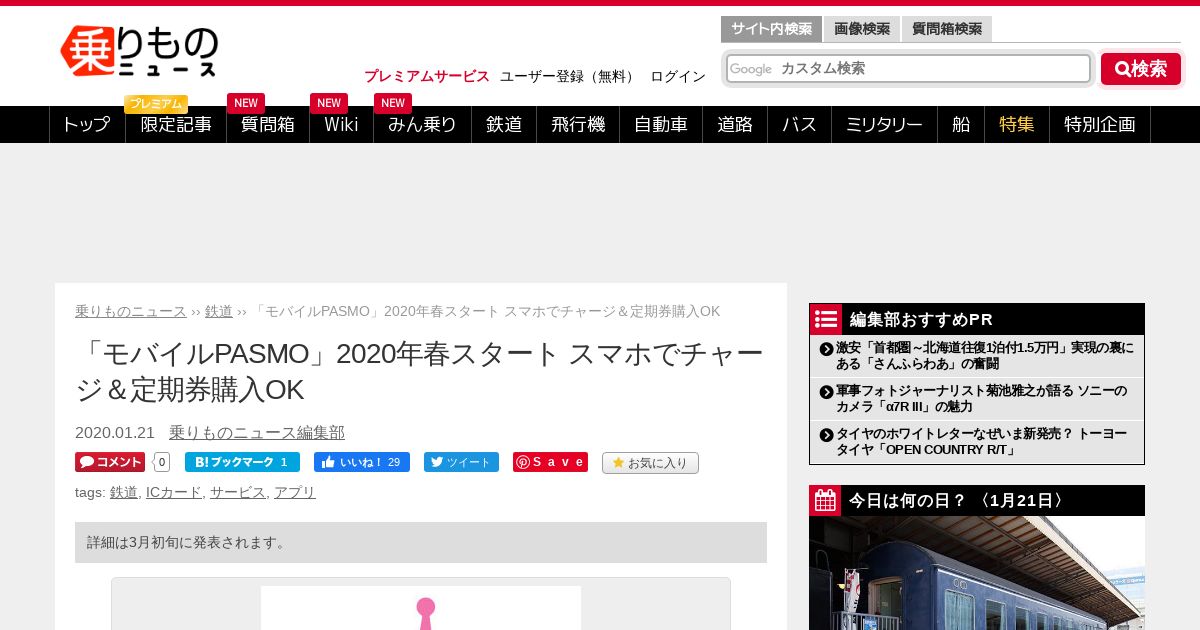Open プレミアムサービス link
The width and height of the screenshot is (1200, 630).
pos(427,76)
